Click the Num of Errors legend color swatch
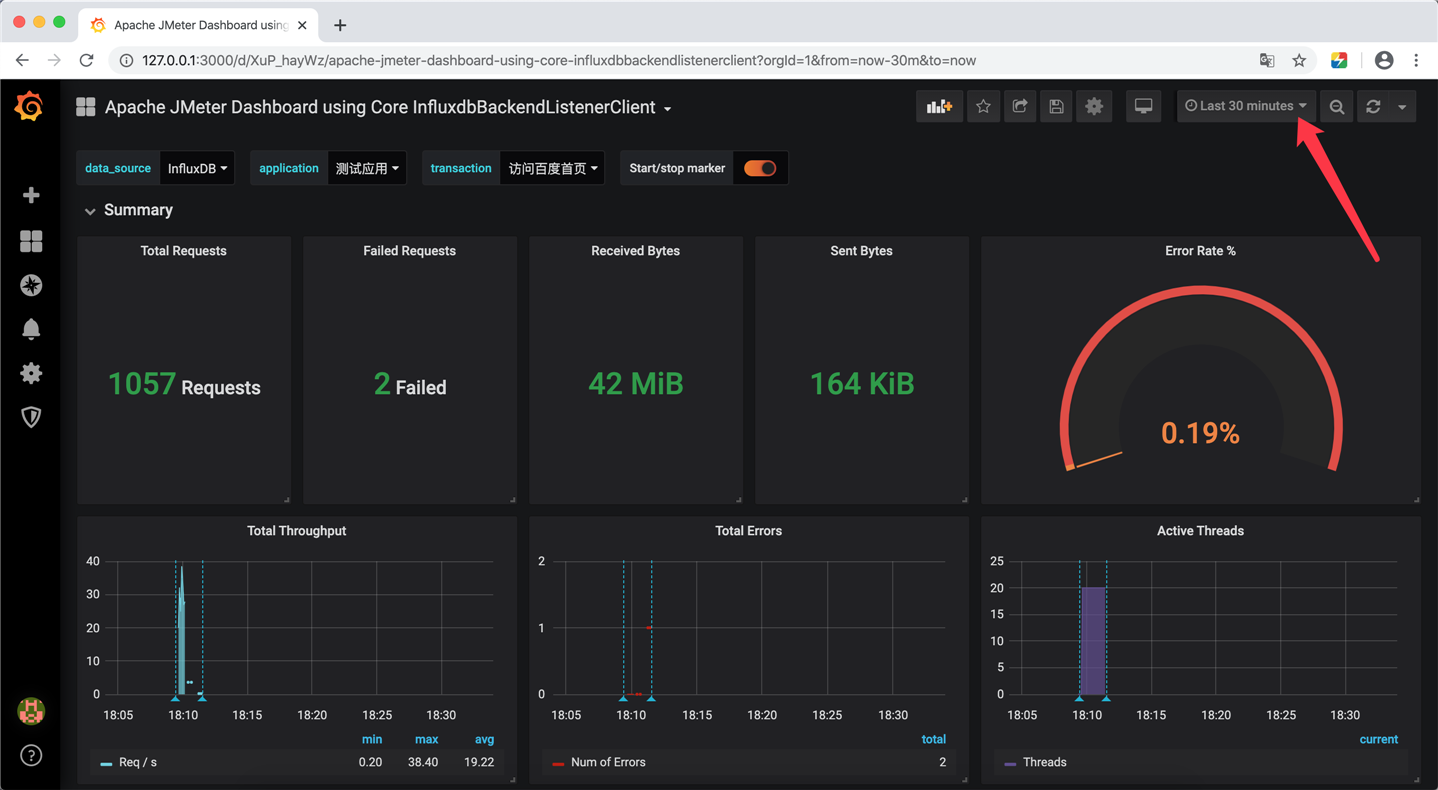 pyautogui.click(x=558, y=763)
